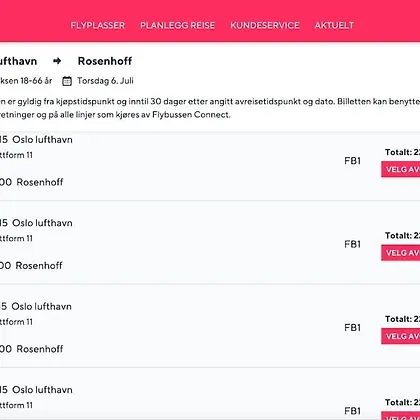Image resolution: width=420 pixels, height=420 pixels.
Task: Click Oslo lufthavn in the first departure row
Action: point(42,139)
